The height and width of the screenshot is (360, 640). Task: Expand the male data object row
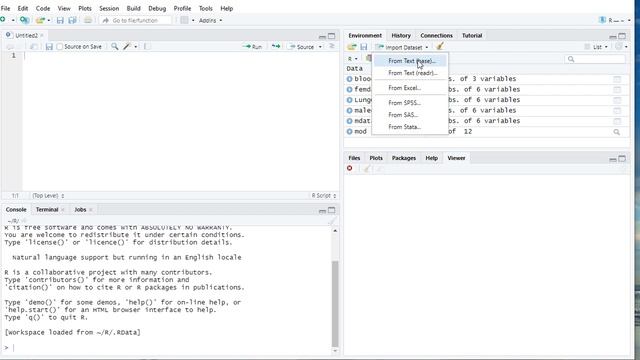coord(349,111)
